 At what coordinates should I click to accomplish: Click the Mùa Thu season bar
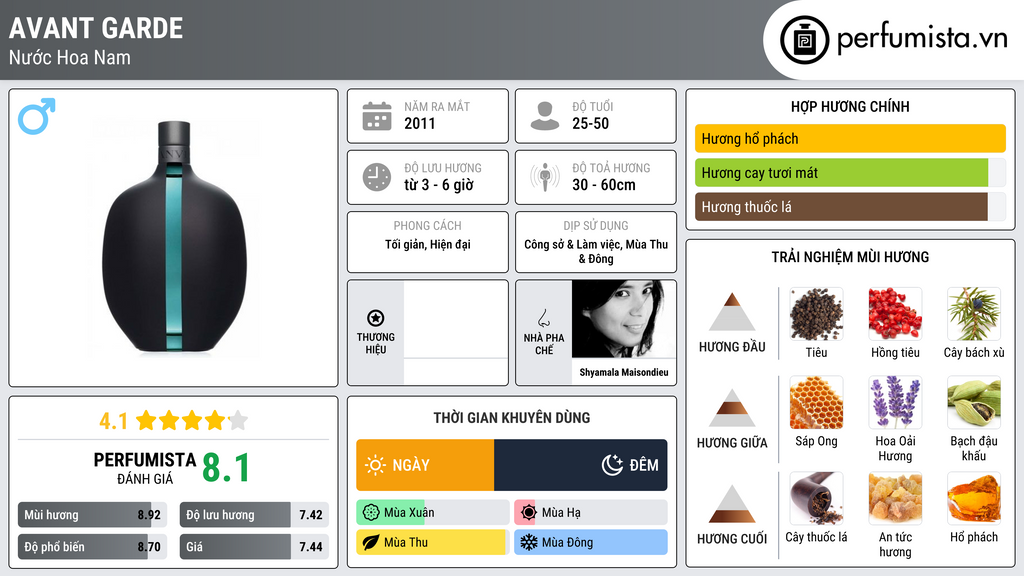point(432,542)
